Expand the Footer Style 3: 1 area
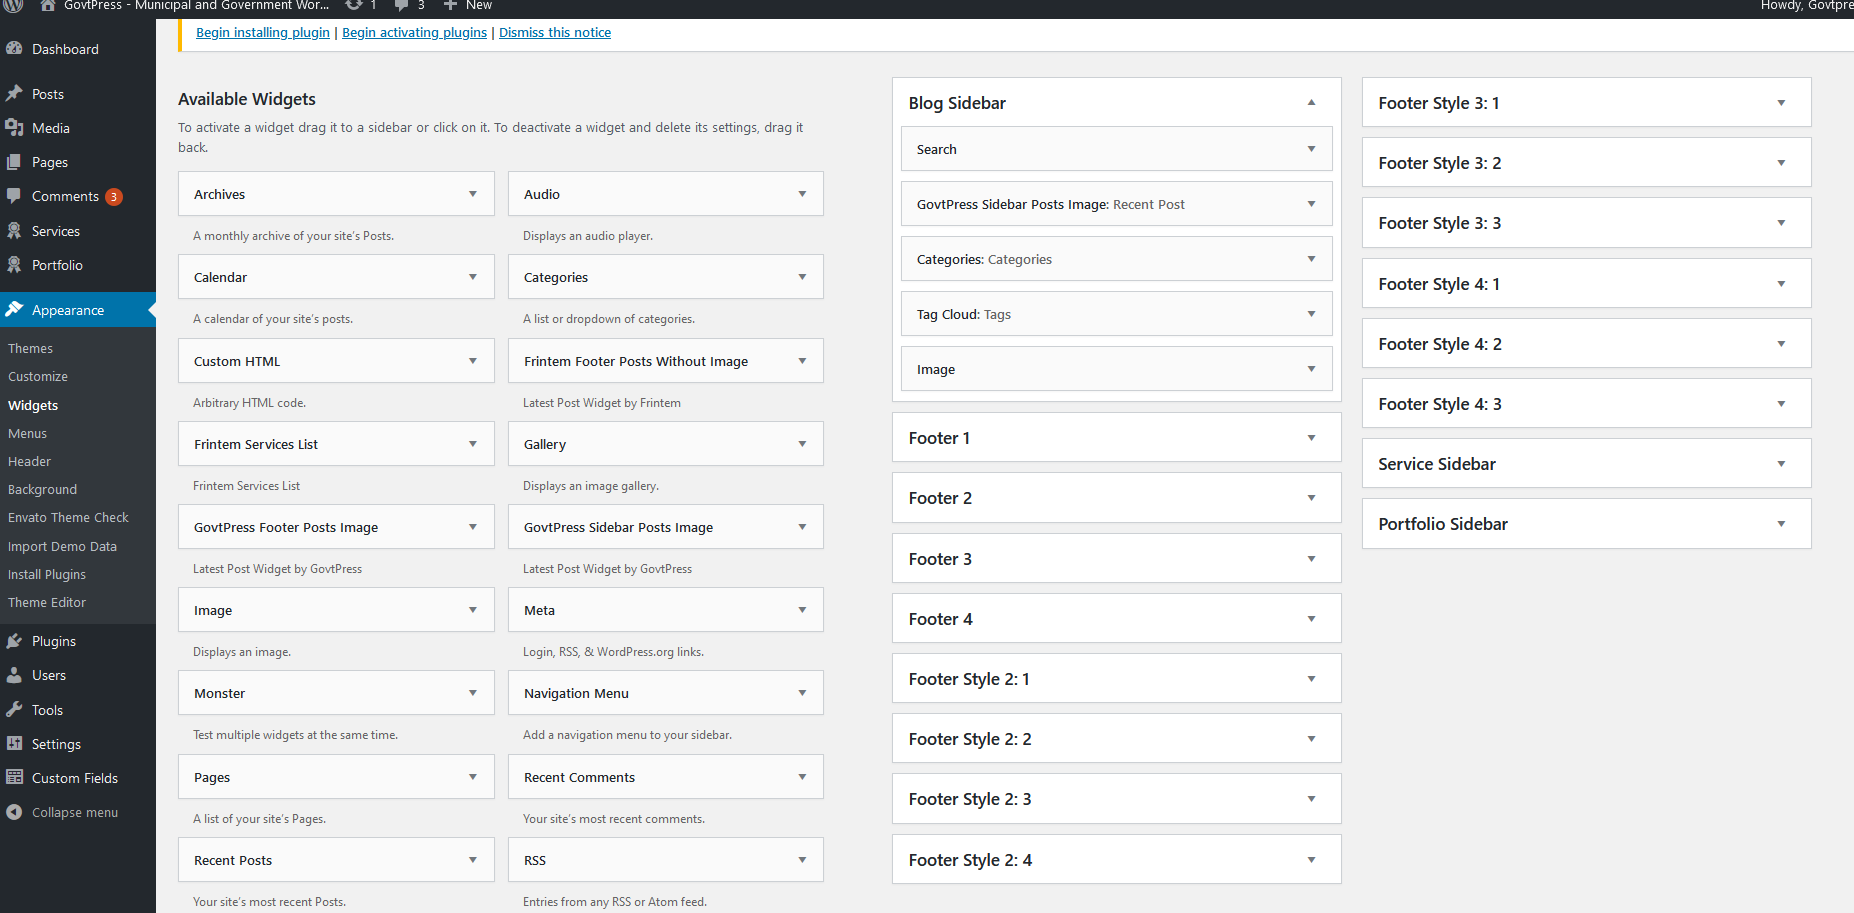Screen dimensions: 1854x913 (1781, 103)
